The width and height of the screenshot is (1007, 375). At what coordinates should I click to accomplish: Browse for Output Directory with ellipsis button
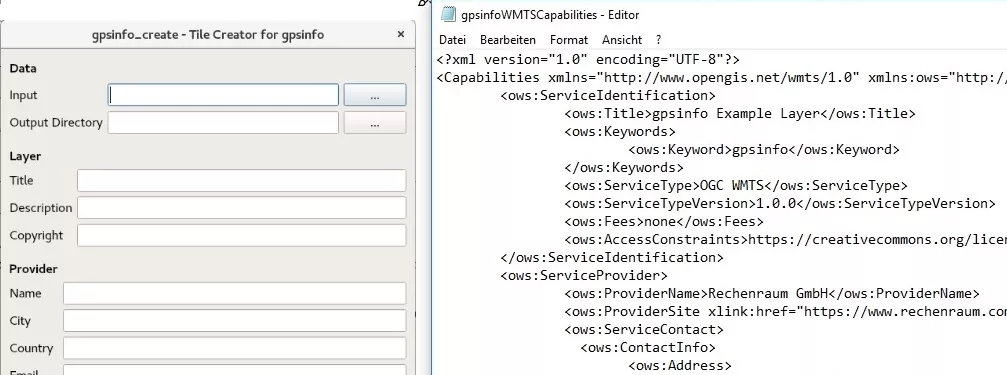coord(375,123)
